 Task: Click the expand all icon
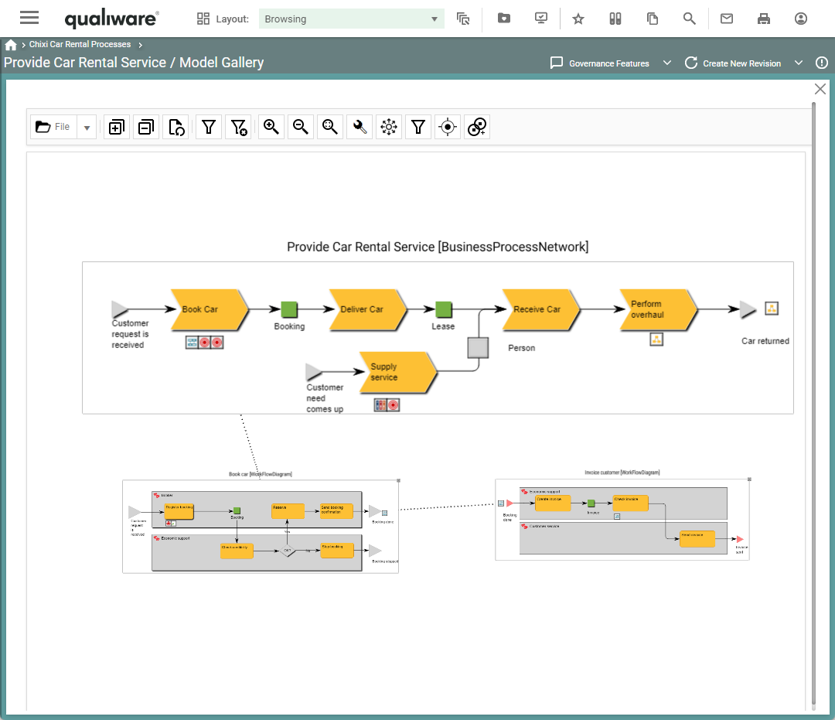click(117, 127)
